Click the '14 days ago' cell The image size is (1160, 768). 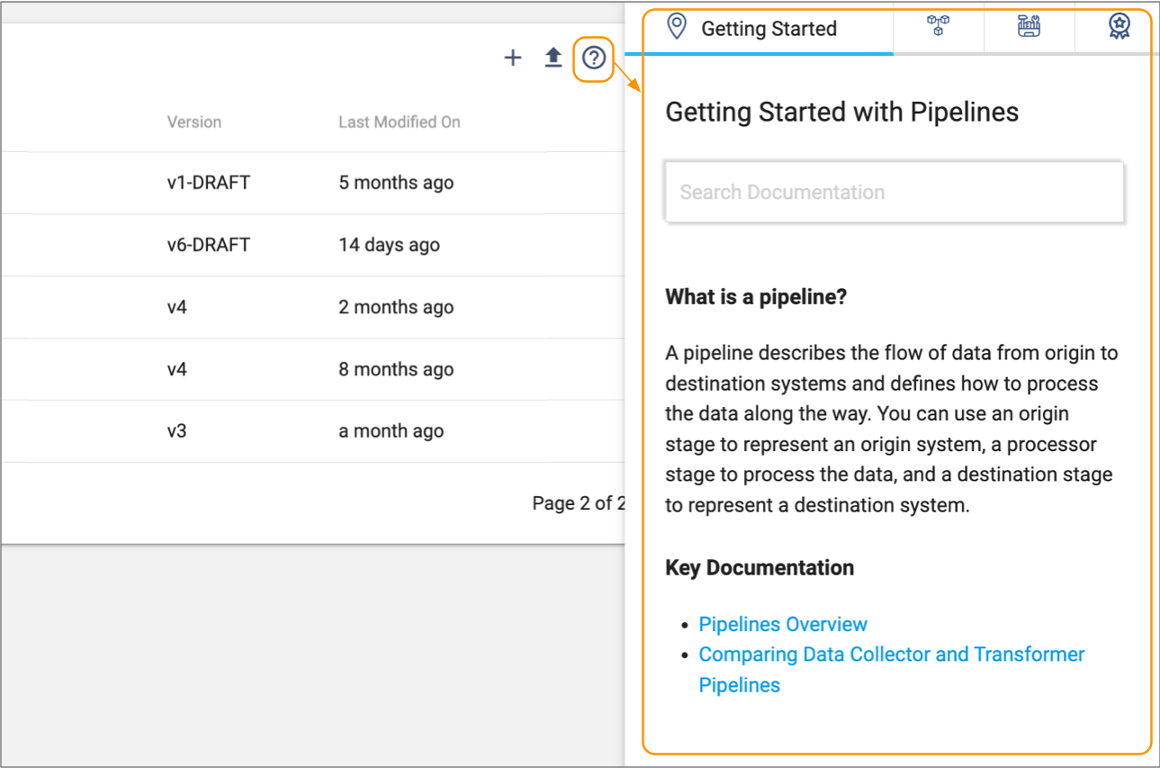point(389,245)
